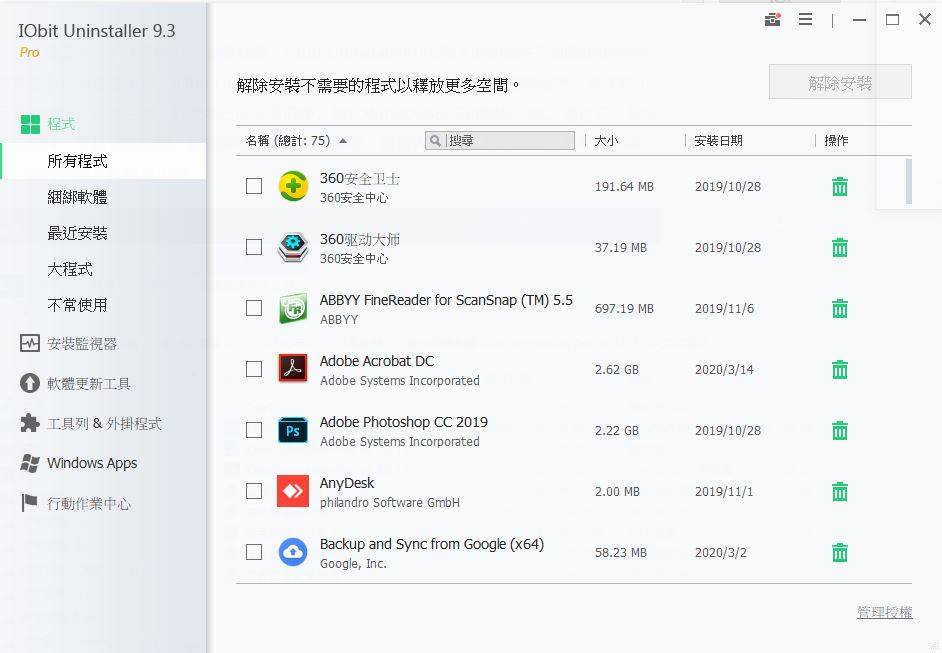This screenshot has height=653, width=942.
Task: Click the 360安全卫士 application icon
Action: [x=293, y=186]
